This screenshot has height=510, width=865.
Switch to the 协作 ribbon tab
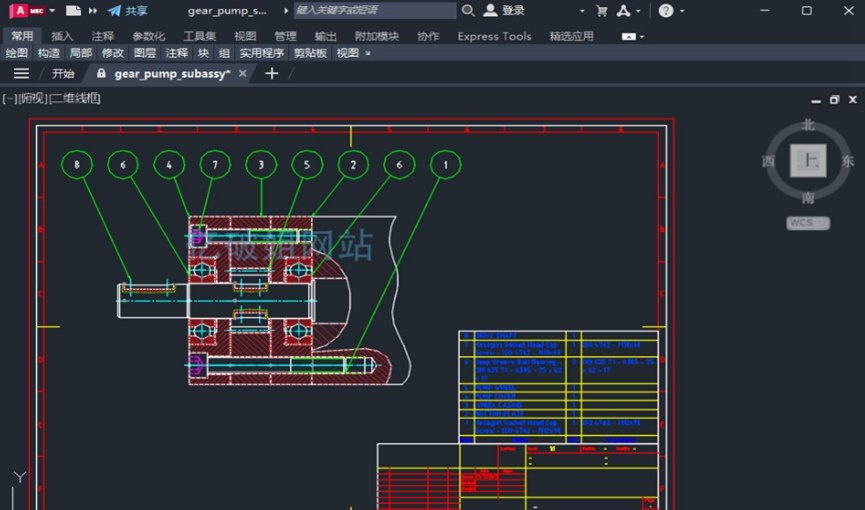pos(428,36)
